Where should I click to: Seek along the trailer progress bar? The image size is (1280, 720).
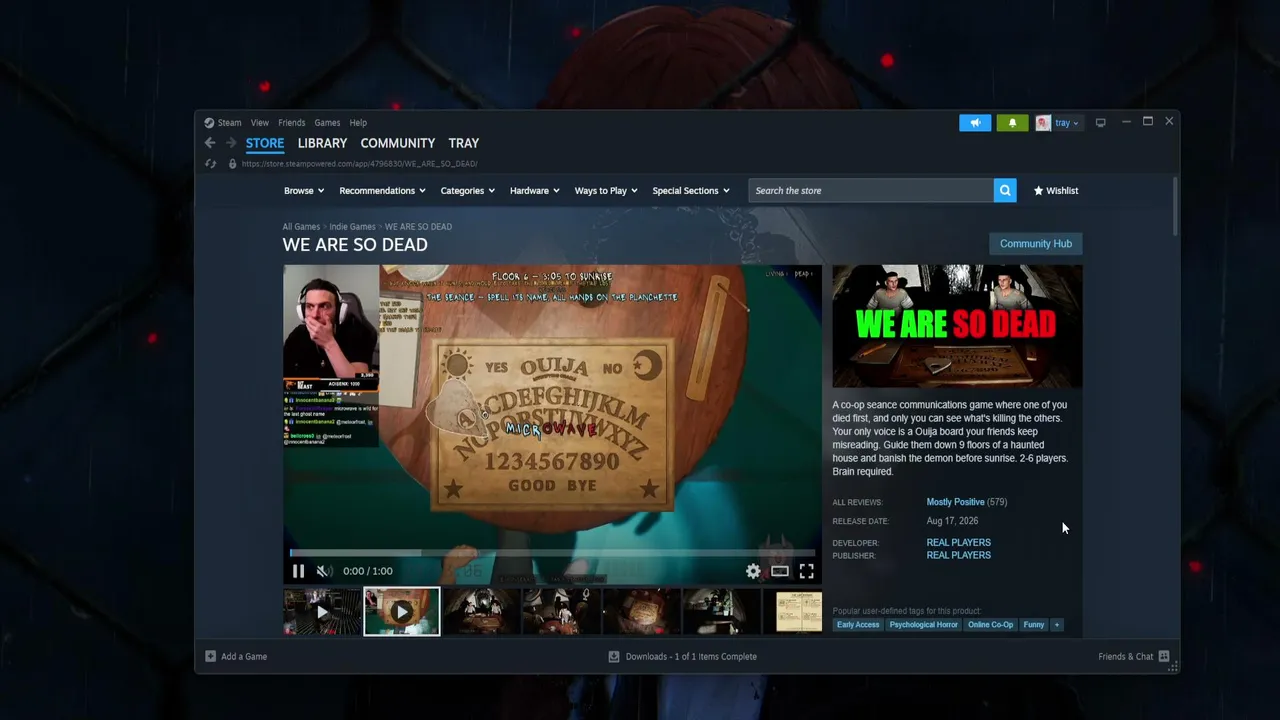pyautogui.click(x=552, y=553)
